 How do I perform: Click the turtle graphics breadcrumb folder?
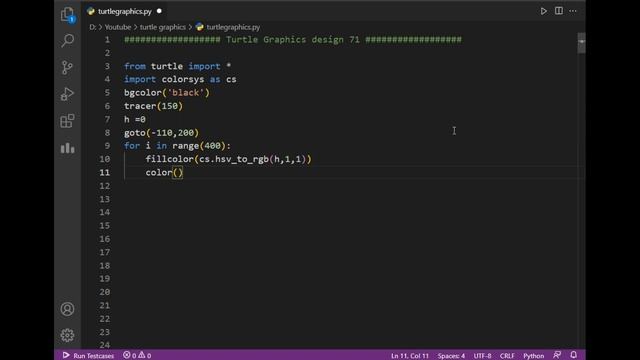tap(162, 27)
